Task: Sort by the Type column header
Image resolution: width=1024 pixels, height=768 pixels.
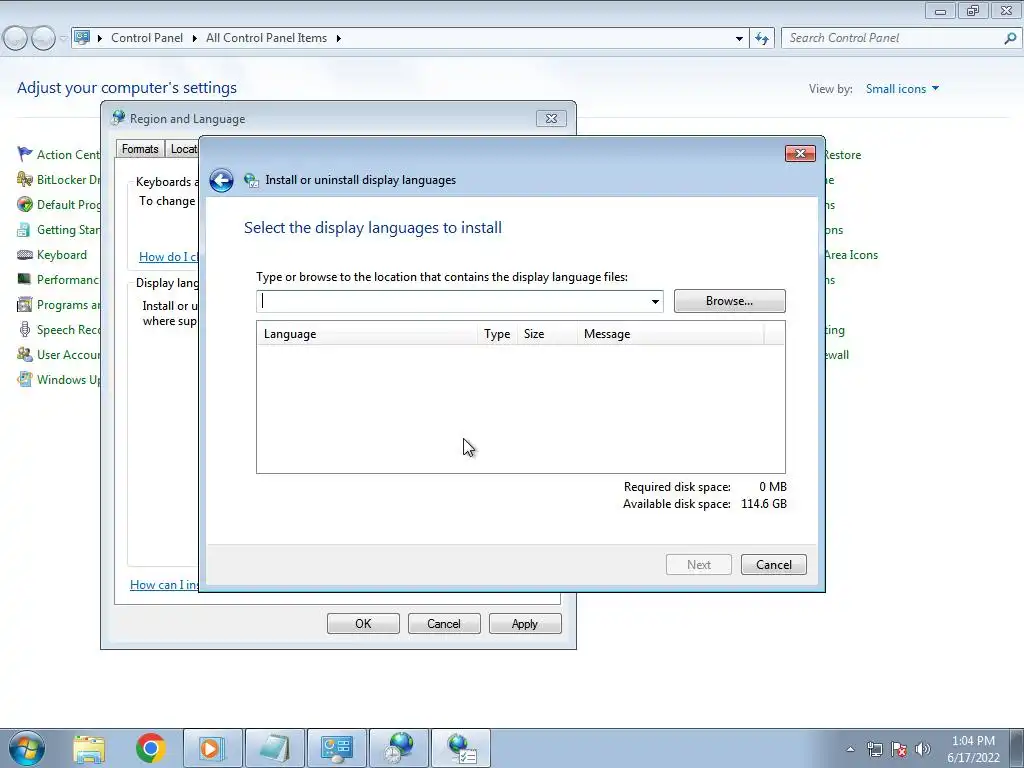Action: click(x=497, y=334)
